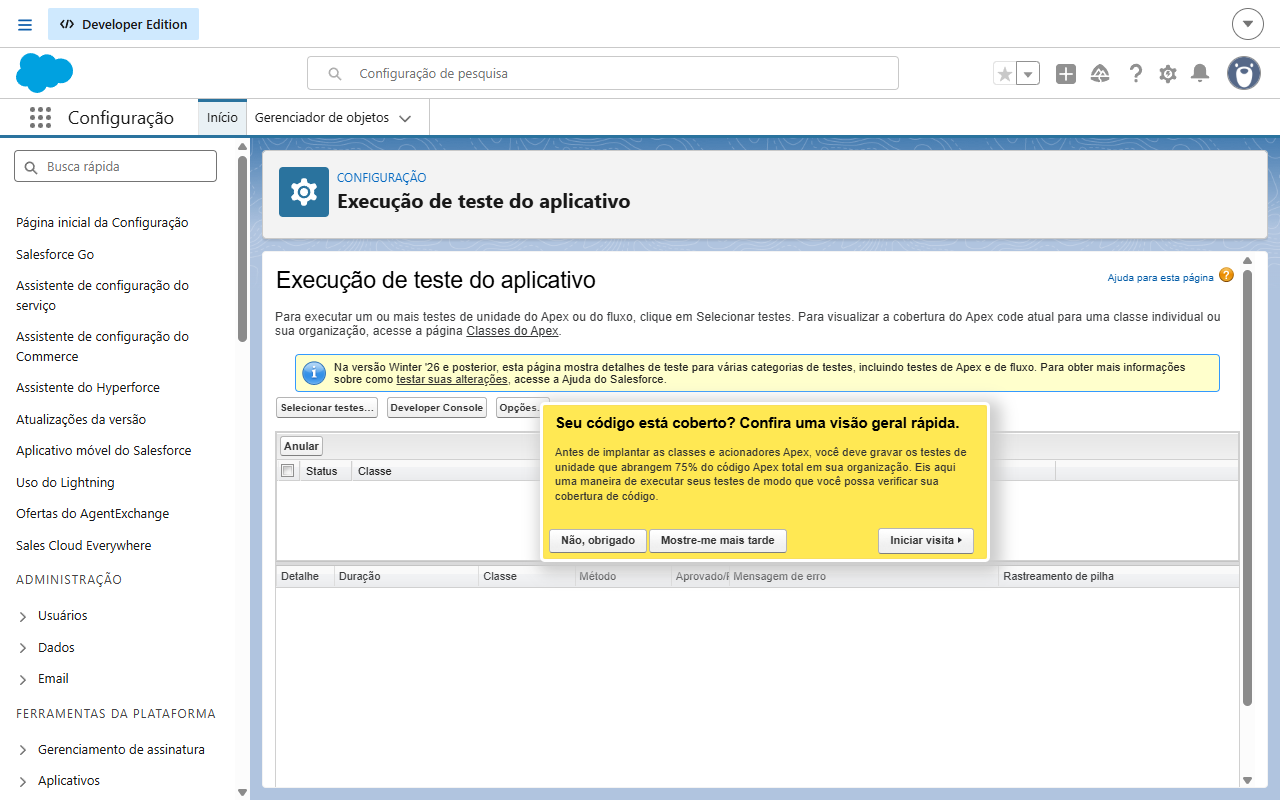Switch to the Início tab
1280x800 pixels.
click(x=222, y=117)
